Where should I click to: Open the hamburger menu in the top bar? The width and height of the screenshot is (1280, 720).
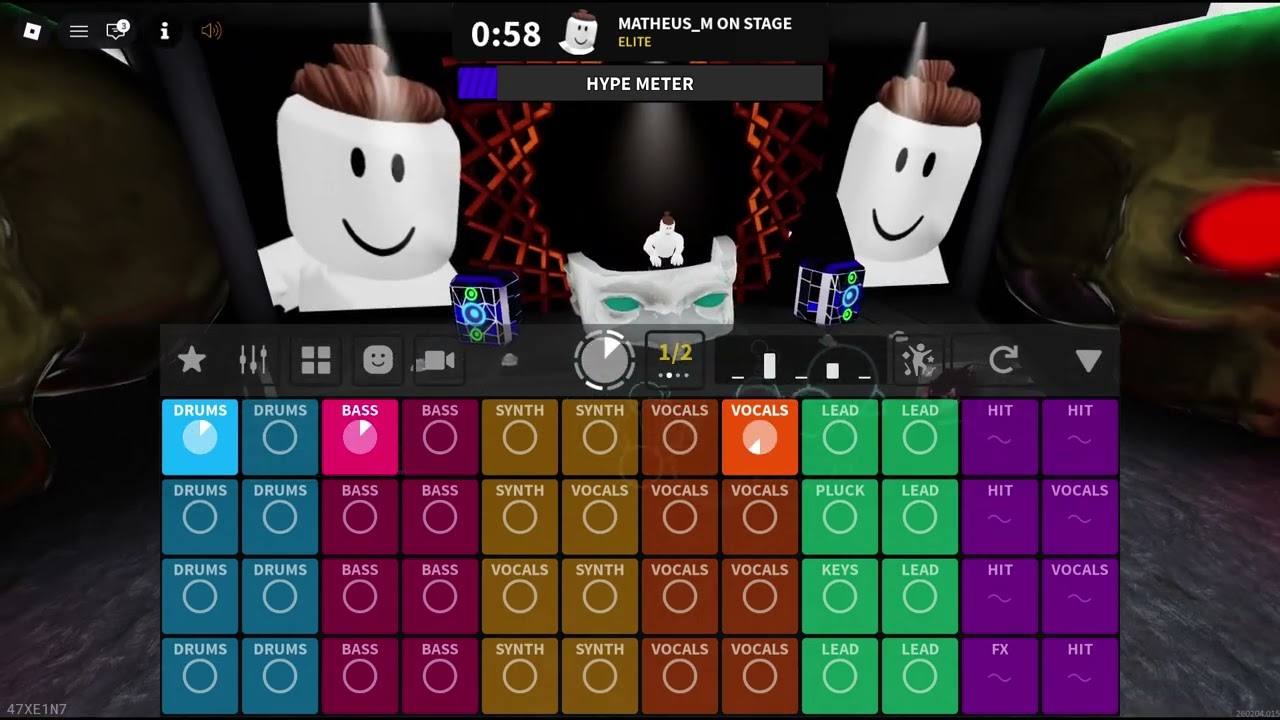point(79,31)
